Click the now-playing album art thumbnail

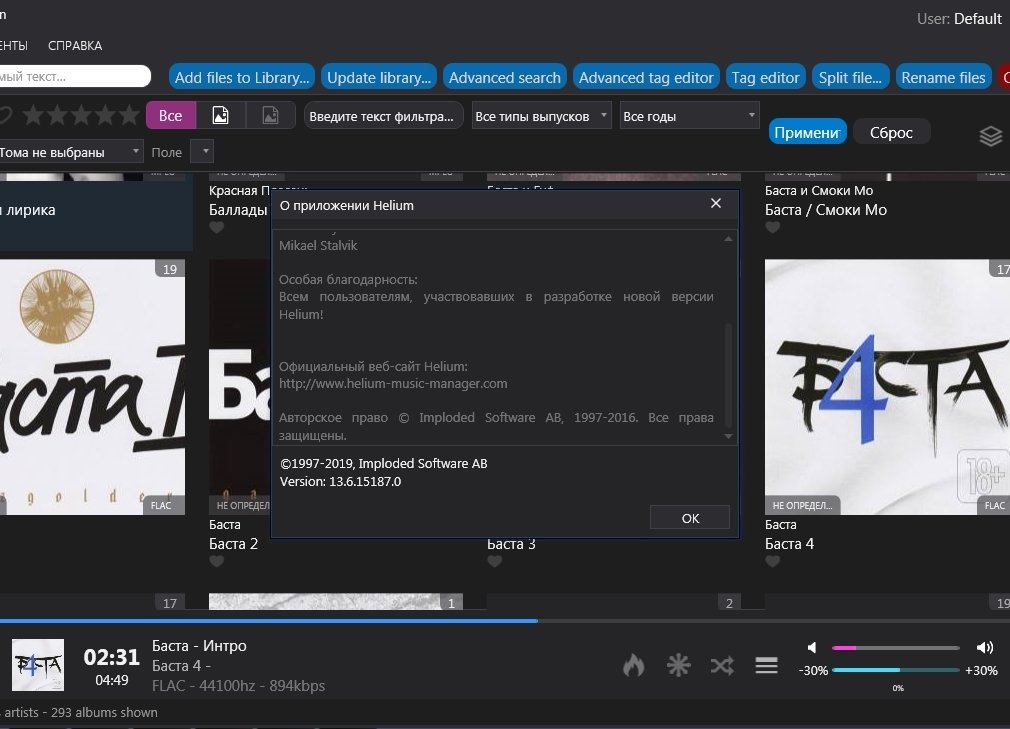click(x=38, y=665)
